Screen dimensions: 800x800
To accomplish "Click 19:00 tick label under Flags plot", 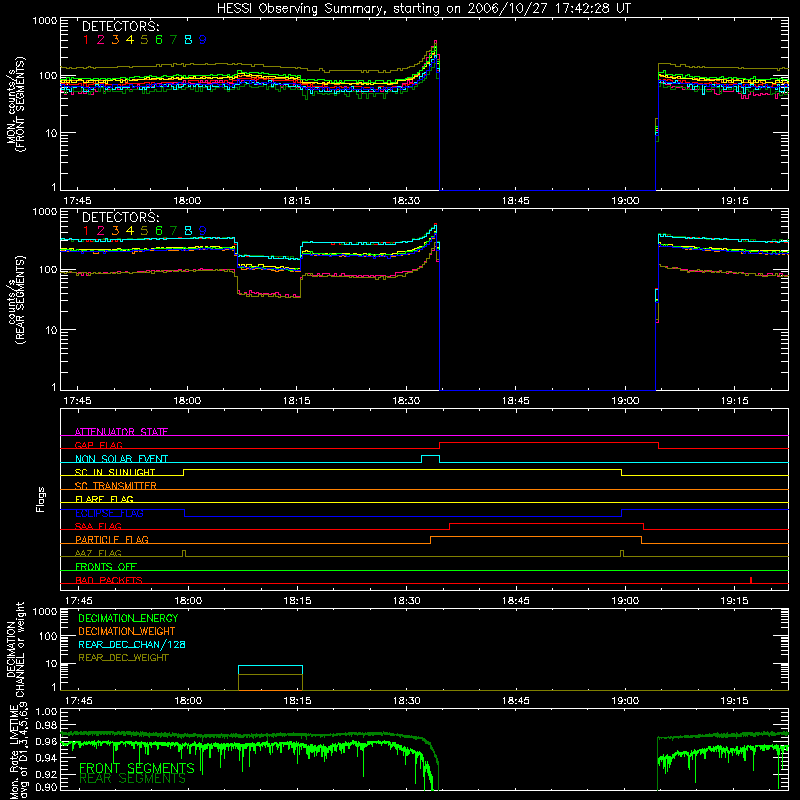I will (x=625, y=601).
